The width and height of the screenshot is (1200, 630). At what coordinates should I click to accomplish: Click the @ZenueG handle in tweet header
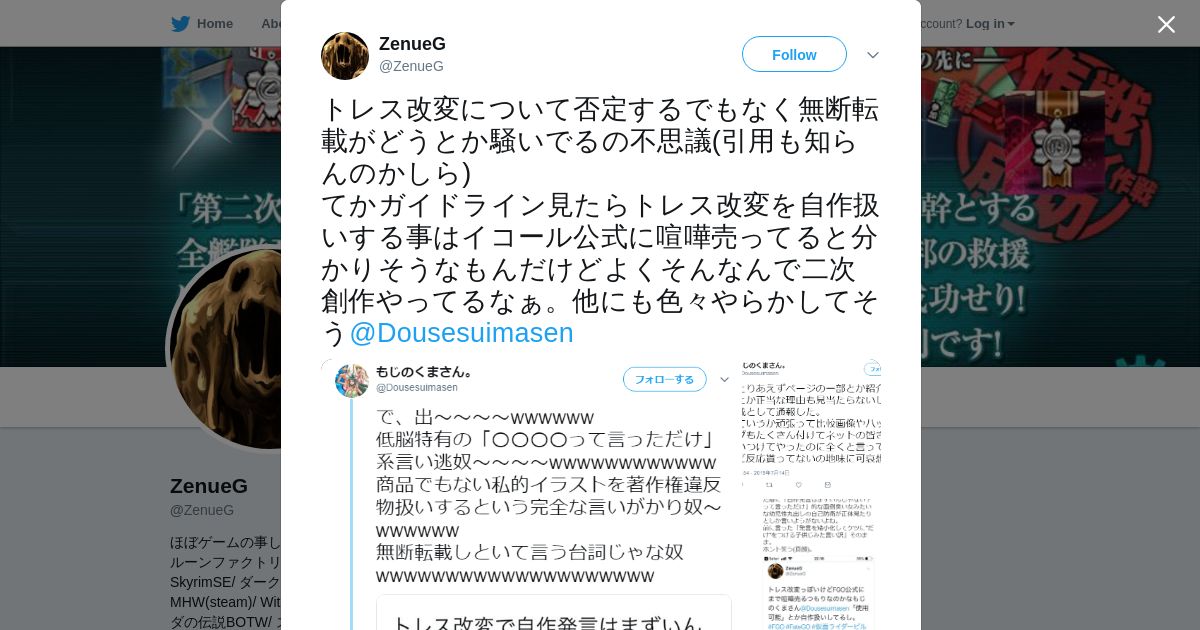[411, 66]
